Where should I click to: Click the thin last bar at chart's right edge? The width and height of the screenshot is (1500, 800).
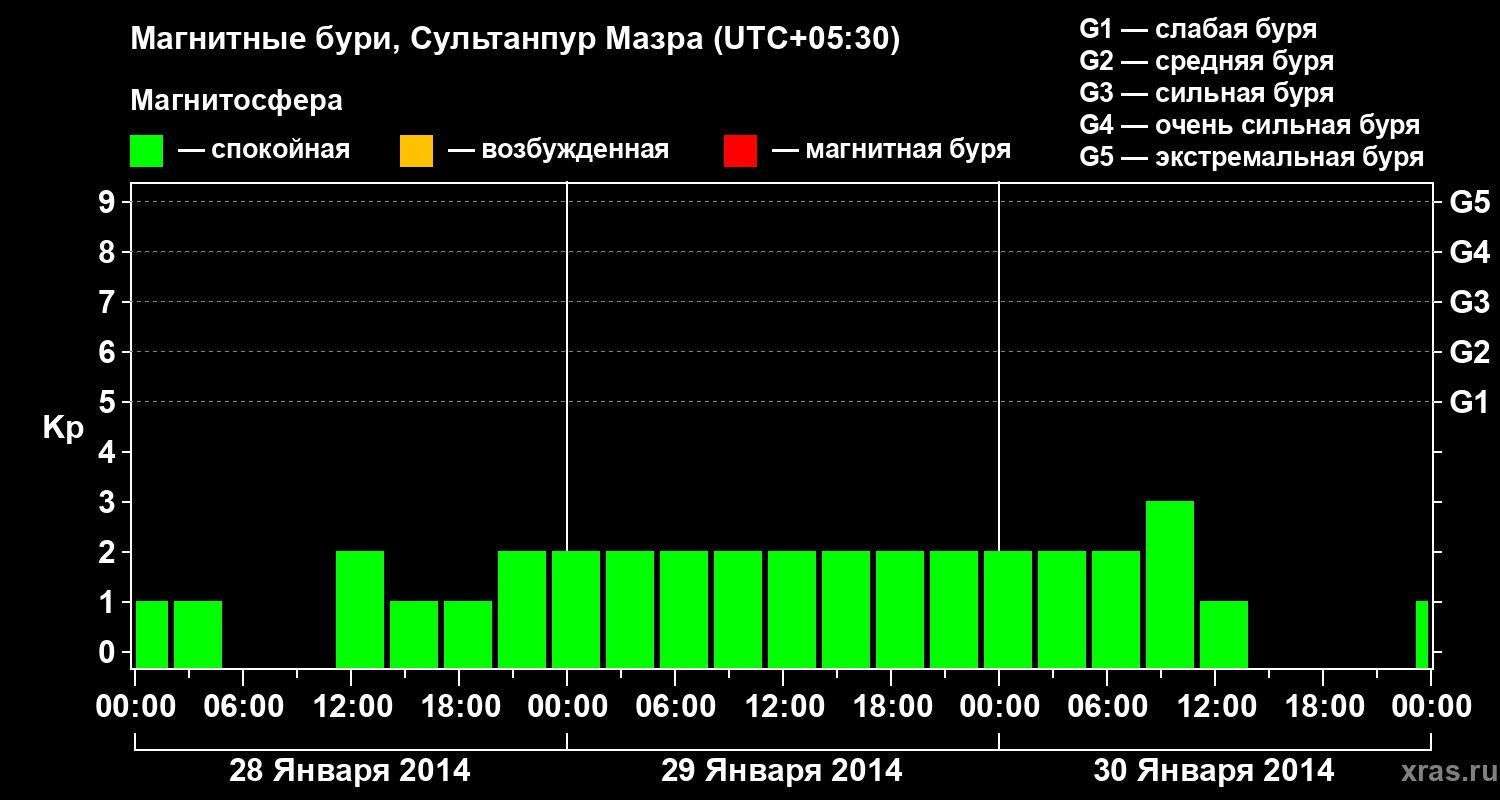click(x=1422, y=634)
